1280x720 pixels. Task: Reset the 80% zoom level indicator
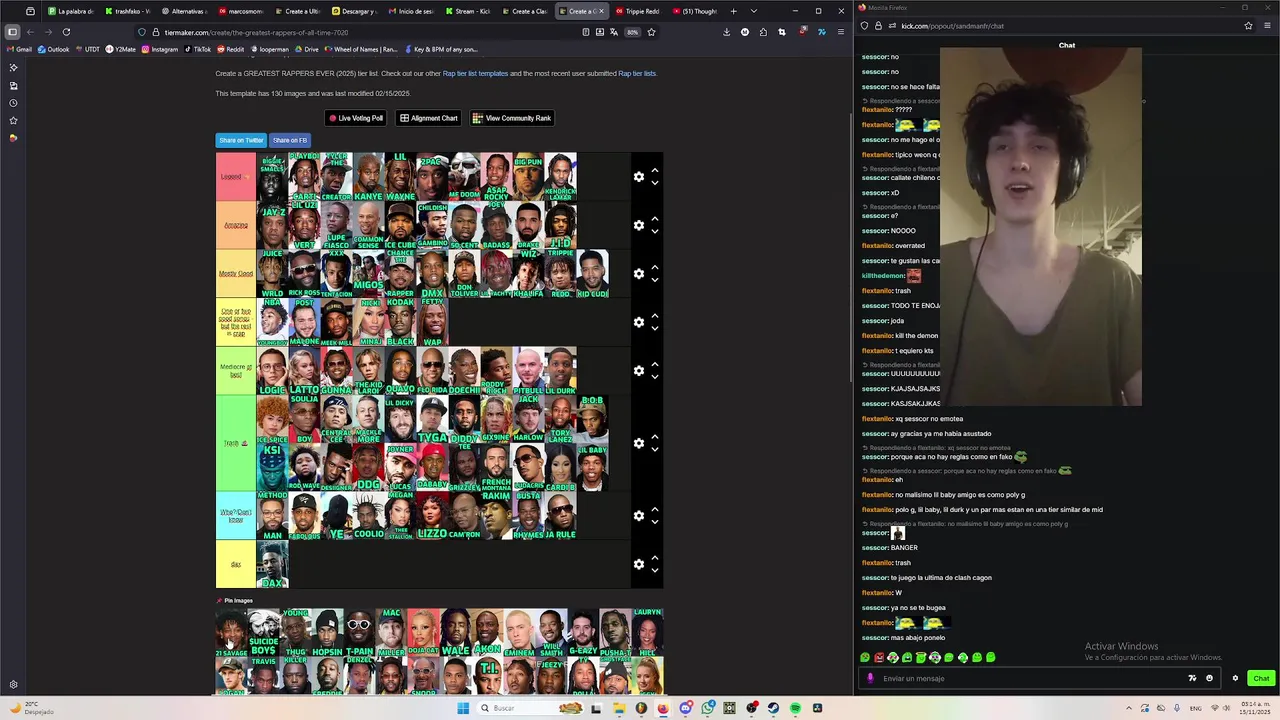click(x=633, y=32)
